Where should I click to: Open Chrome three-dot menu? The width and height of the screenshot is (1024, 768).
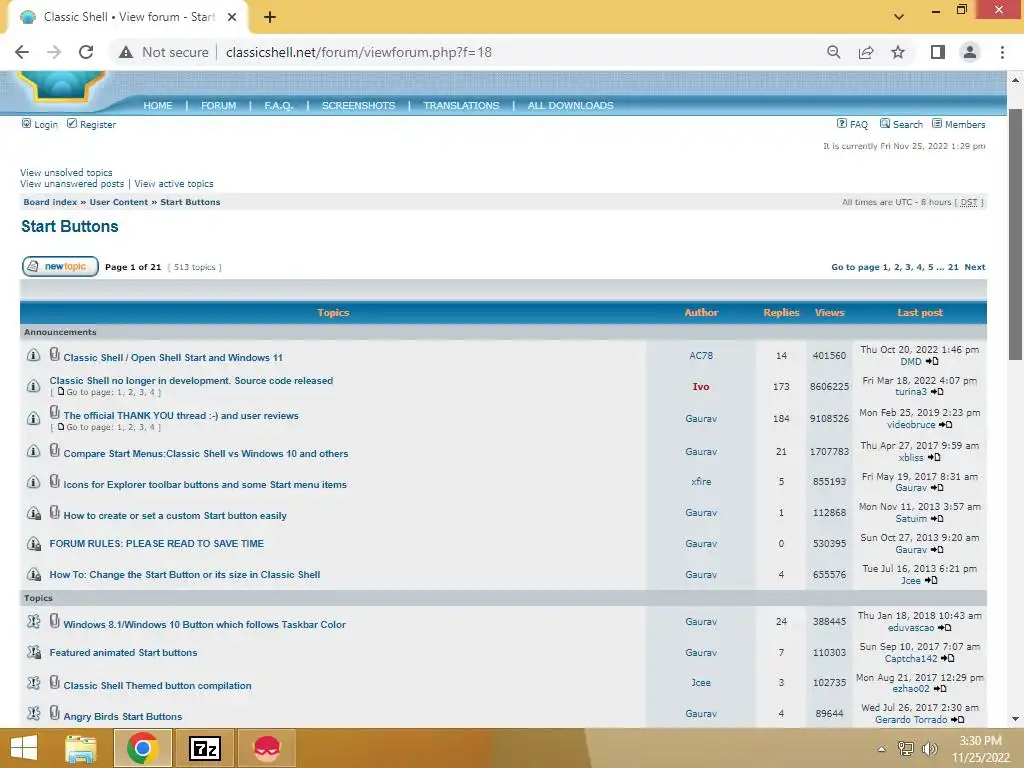(x=1002, y=52)
